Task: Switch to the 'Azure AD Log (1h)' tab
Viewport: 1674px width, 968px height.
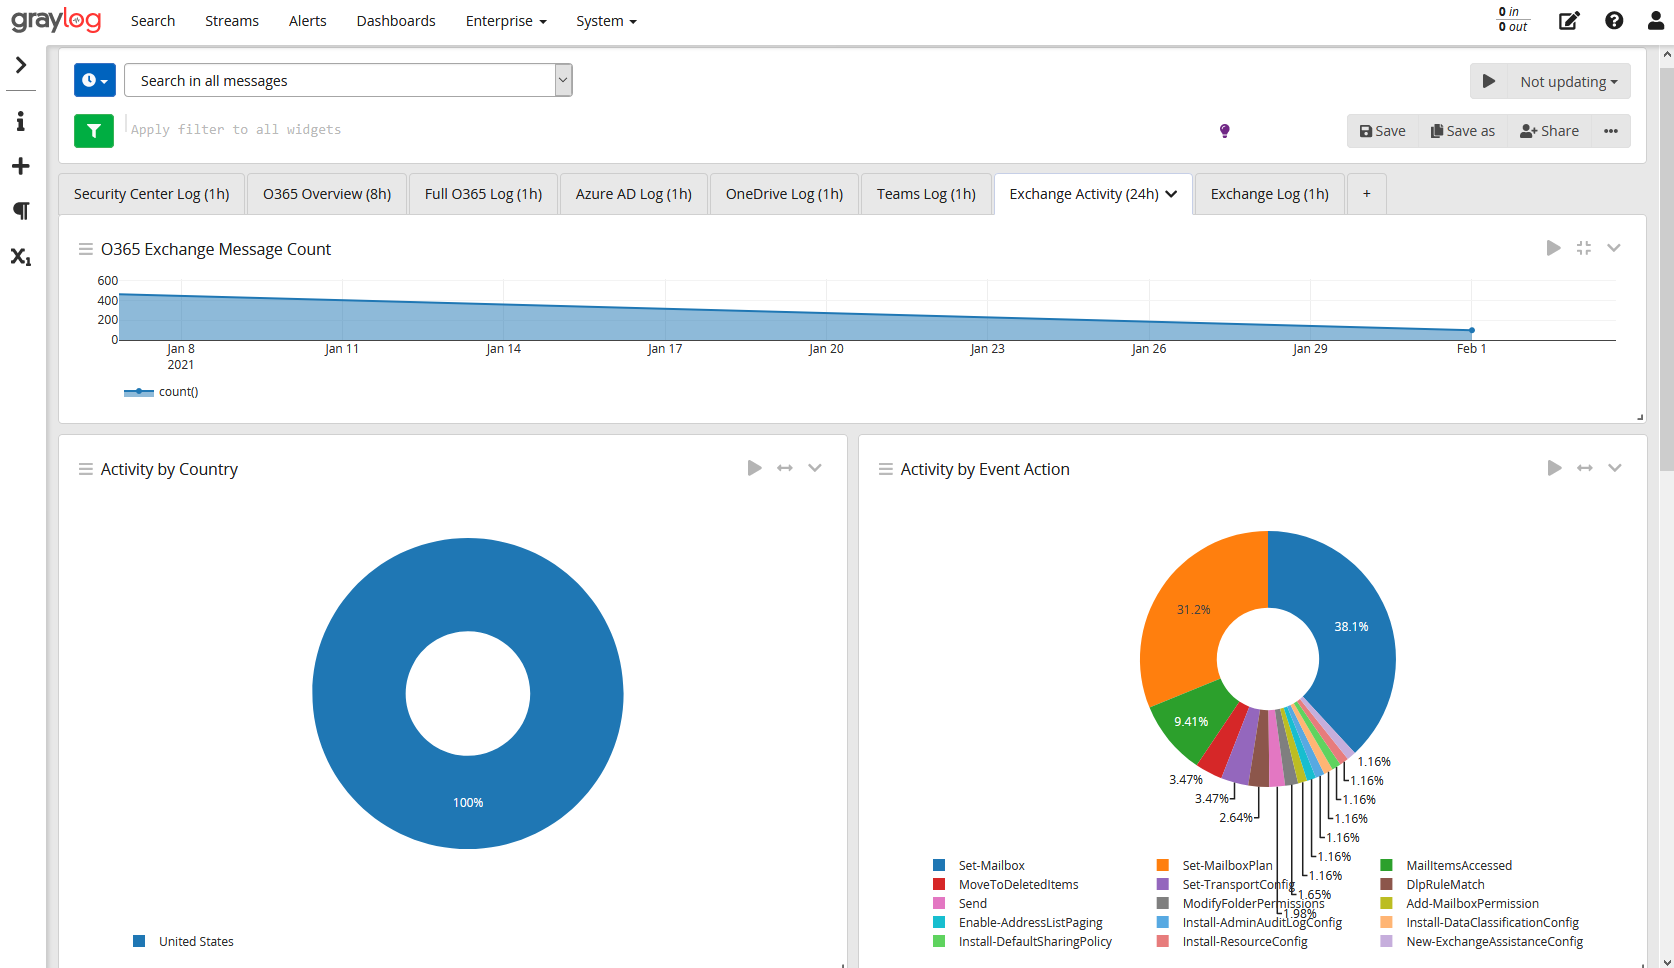Action: tap(634, 194)
